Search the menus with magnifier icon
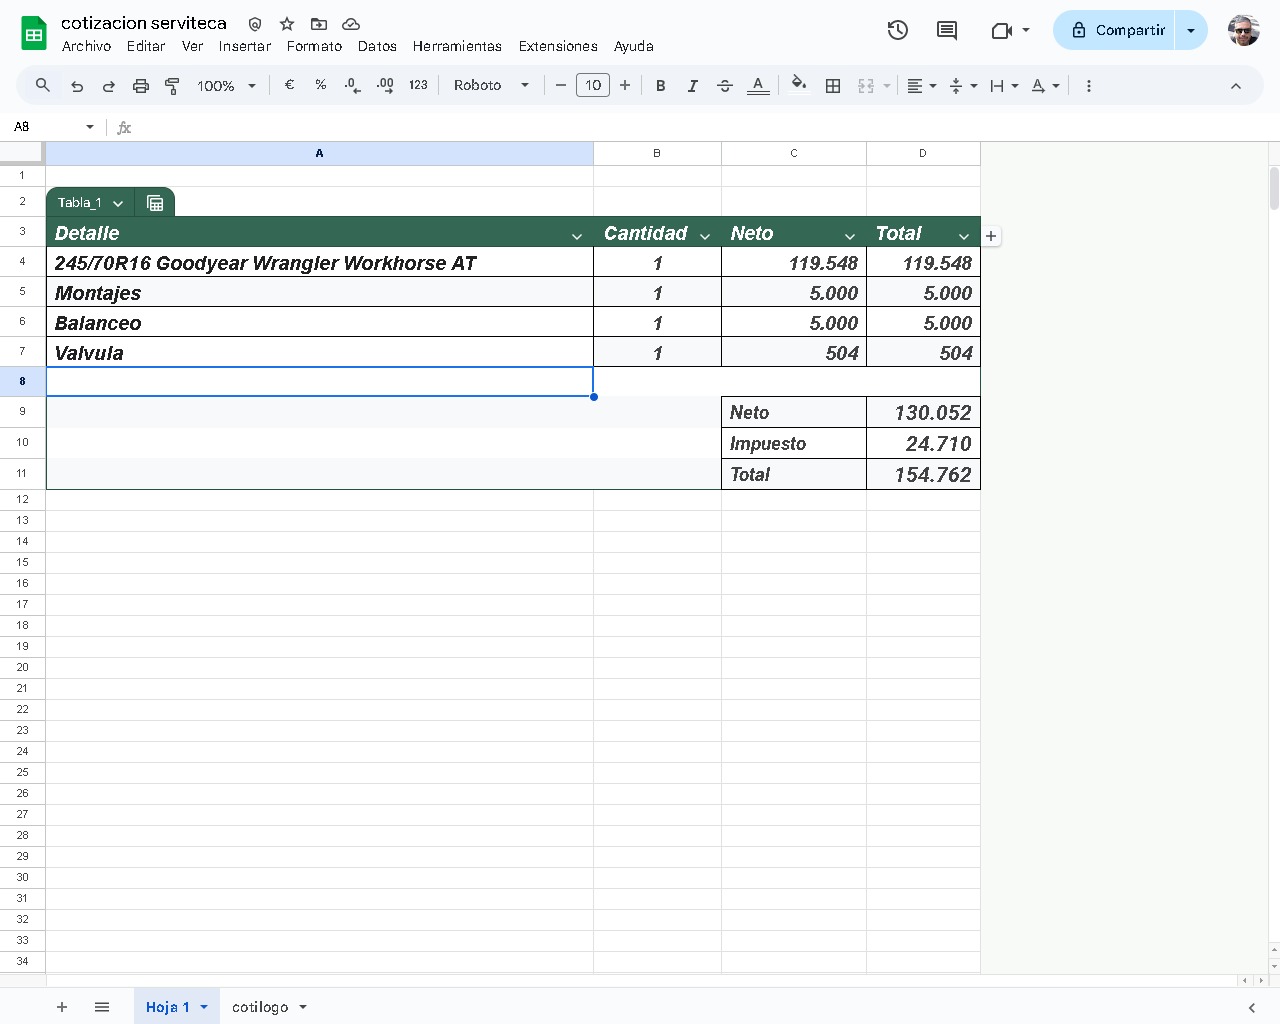The height and width of the screenshot is (1024, 1280). (43, 86)
